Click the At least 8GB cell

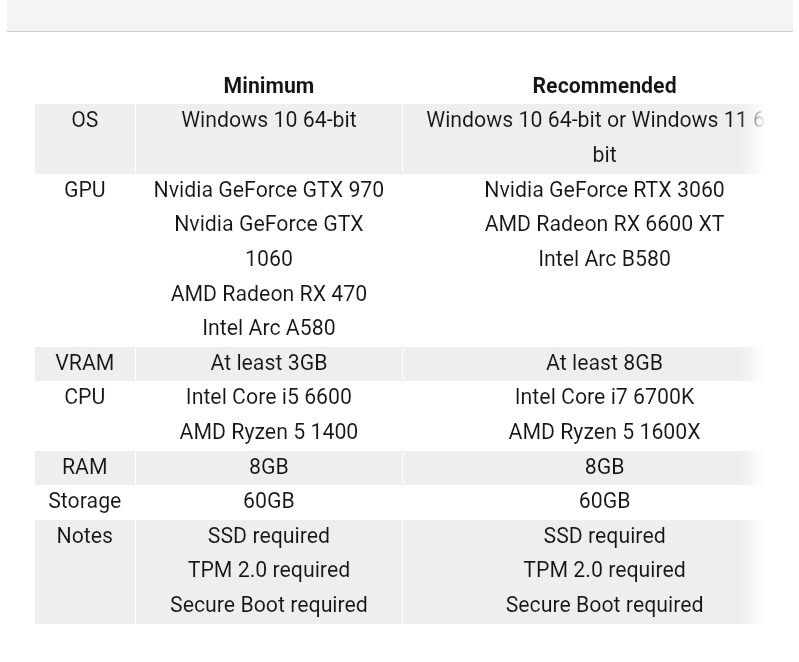[x=604, y=363]
